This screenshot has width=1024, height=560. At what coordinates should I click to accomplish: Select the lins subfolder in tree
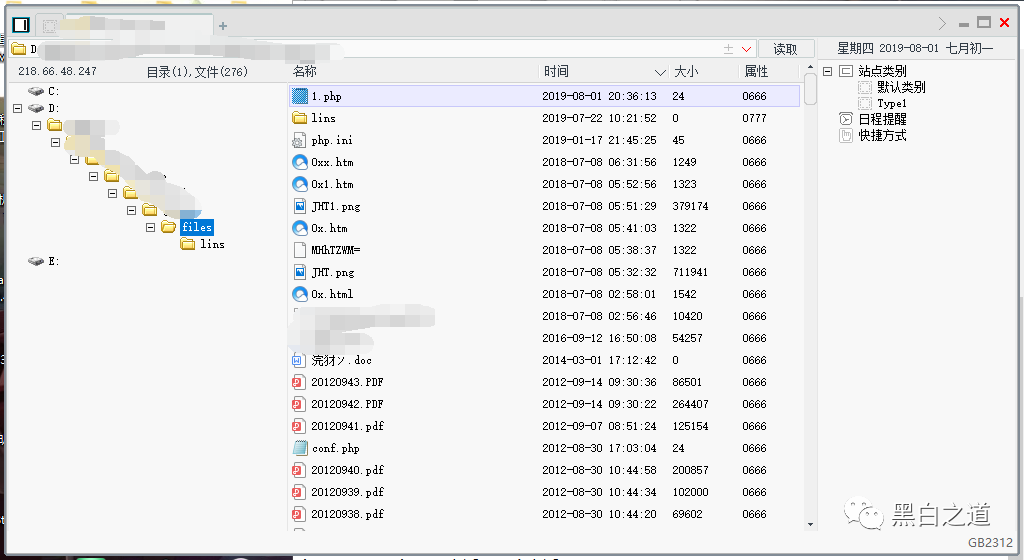(x=212, y=244)
